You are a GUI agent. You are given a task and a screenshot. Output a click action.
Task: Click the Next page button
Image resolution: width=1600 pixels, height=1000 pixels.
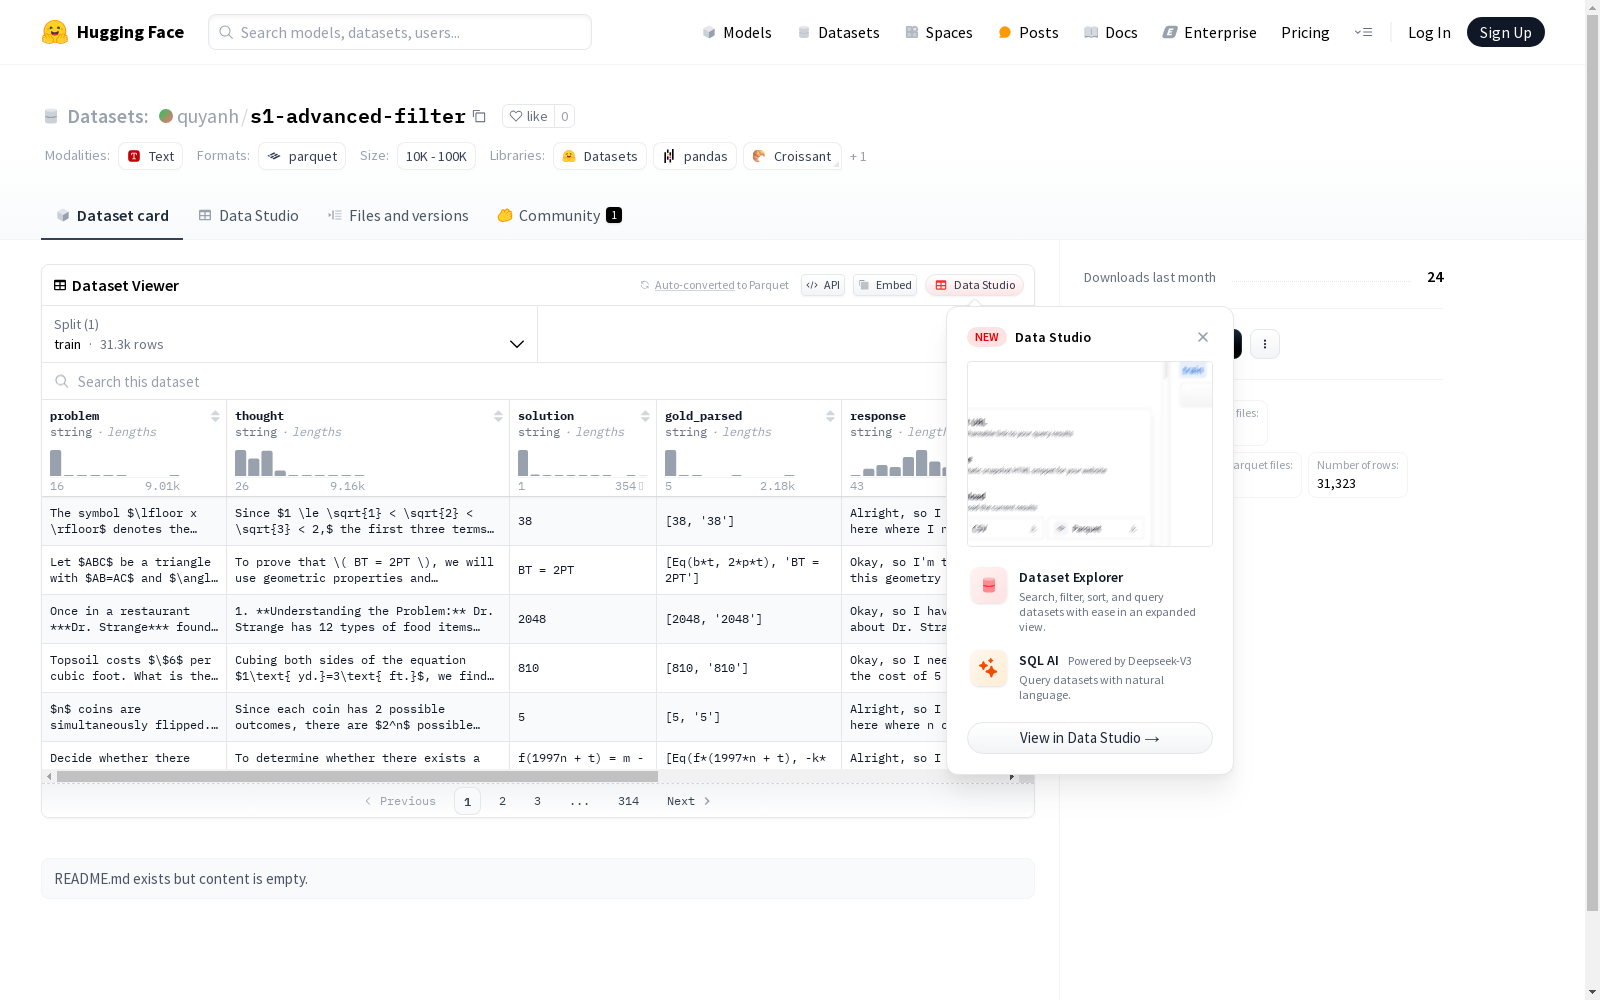(x=689, y=801)
